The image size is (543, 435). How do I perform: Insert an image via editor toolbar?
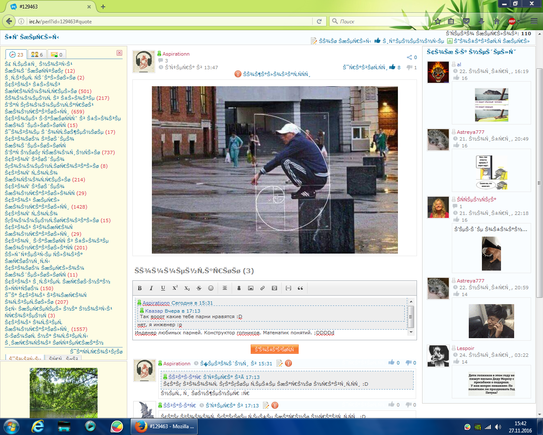click(x=251, y=288)
